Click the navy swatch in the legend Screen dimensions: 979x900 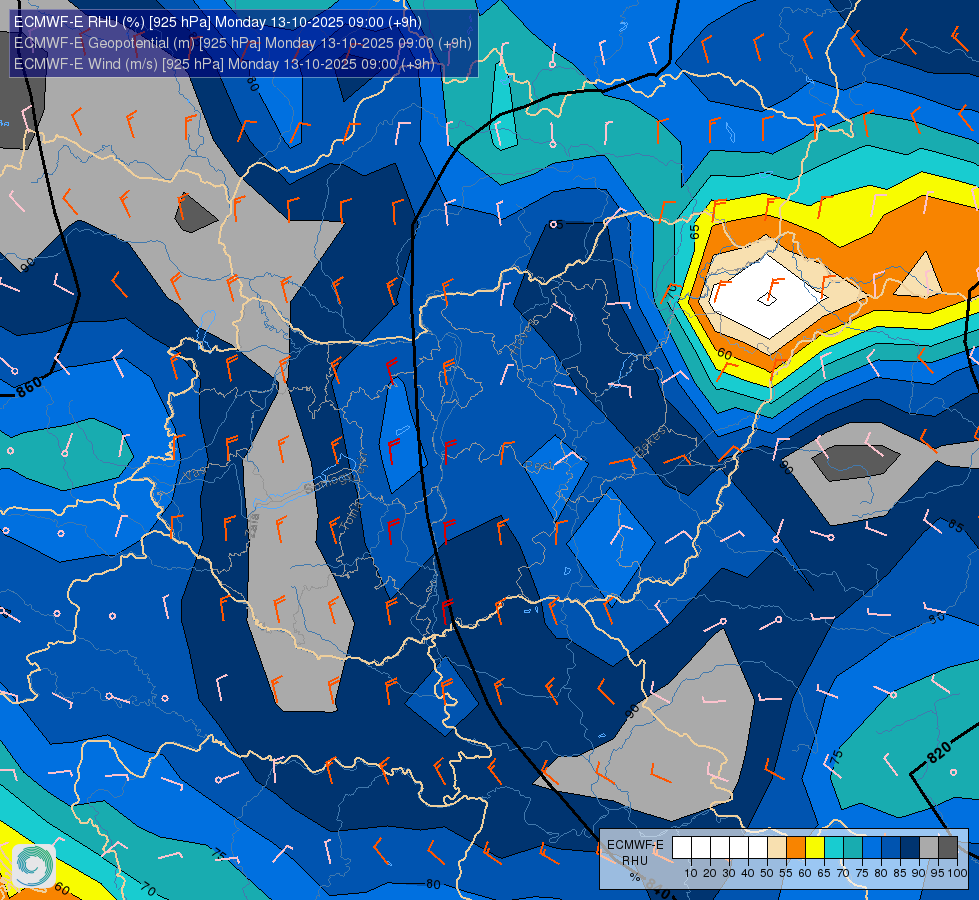pos(910,848)
